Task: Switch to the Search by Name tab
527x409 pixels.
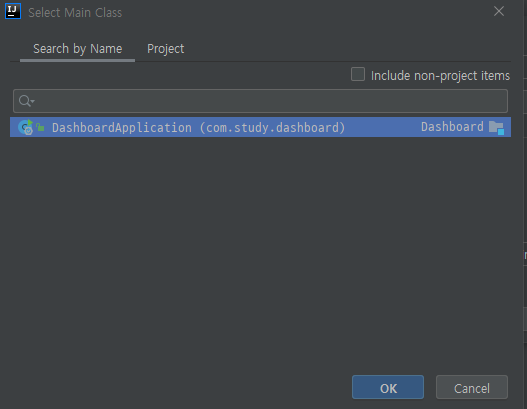Action: (x=78, y=49)
